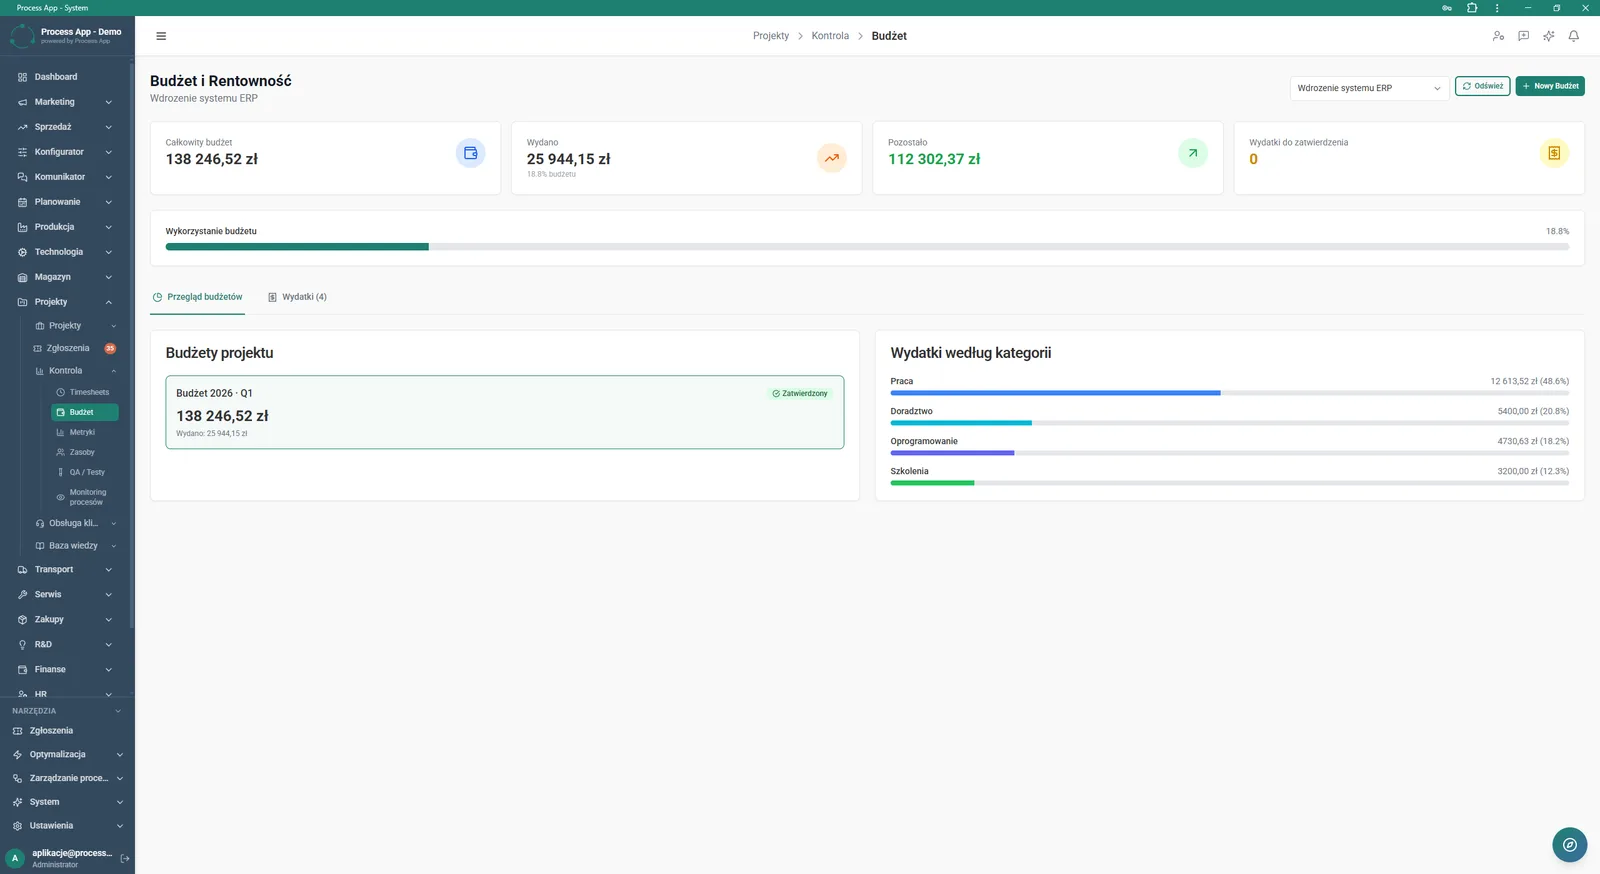Click the compass floating help button
The image size is (1600, 874).
tap(1569, 845)
